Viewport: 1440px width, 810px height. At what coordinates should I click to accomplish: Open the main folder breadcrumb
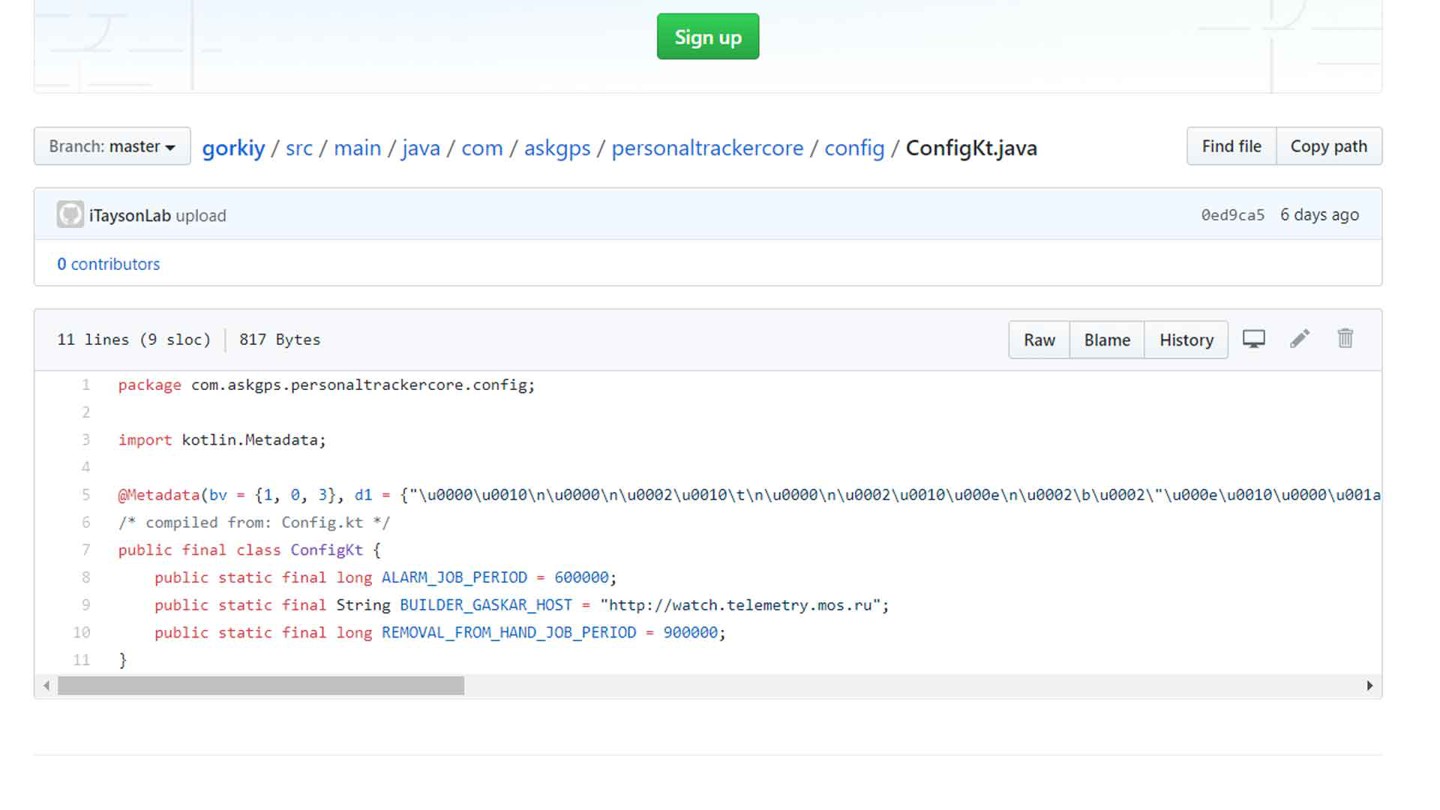(x=357, y=148)
